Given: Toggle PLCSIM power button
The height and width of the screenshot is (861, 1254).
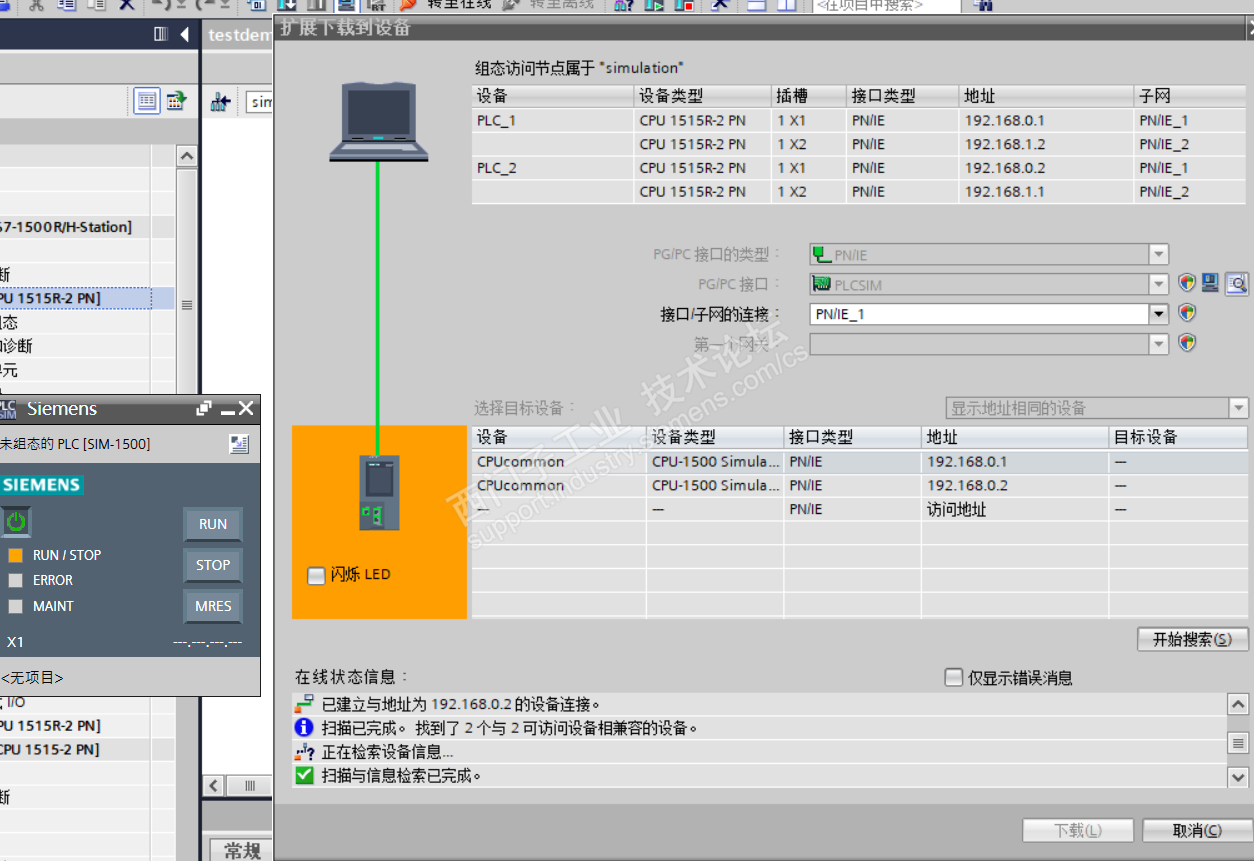Looking at the screenshot, I should click(x=16, y=521).
